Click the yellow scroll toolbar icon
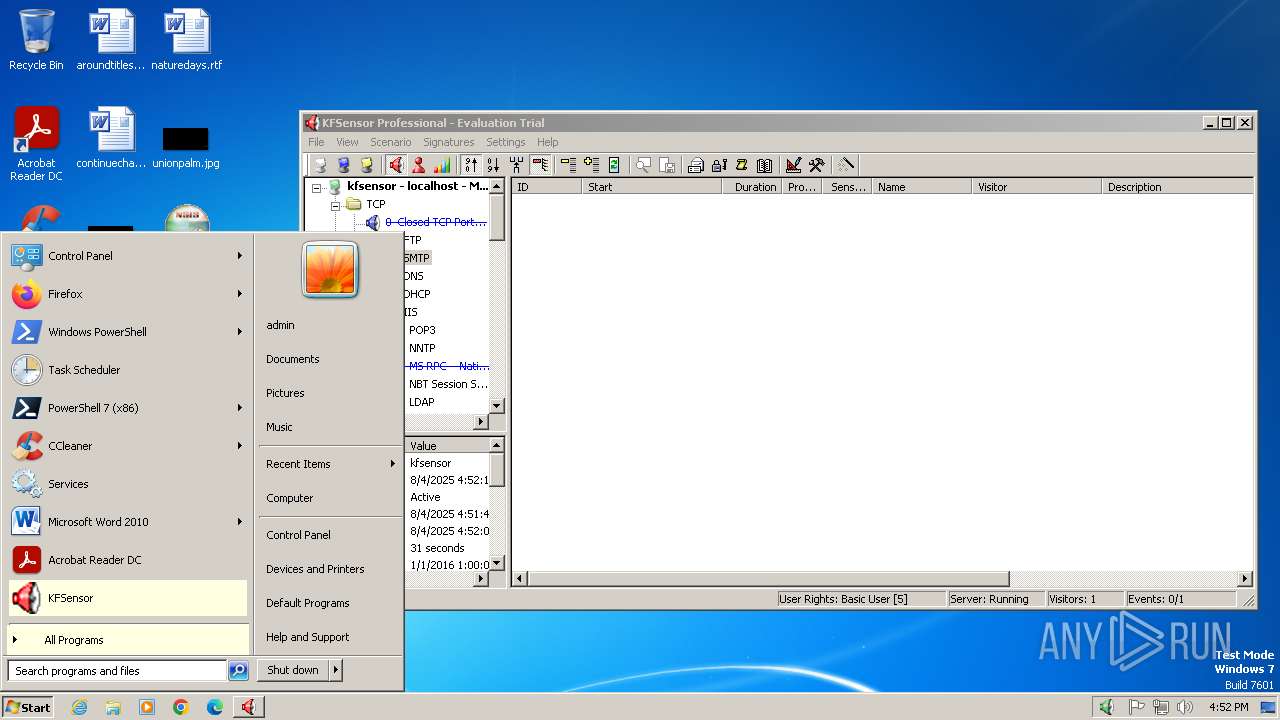 [x=741, y=165]
